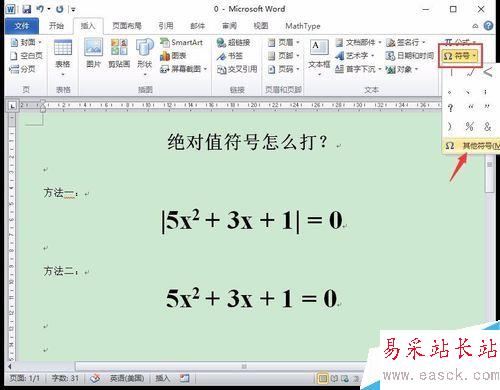This screenshot has height=390, width=500.
Task: Change language via 英语(美国) status
Action: click(x=127, y=378)
